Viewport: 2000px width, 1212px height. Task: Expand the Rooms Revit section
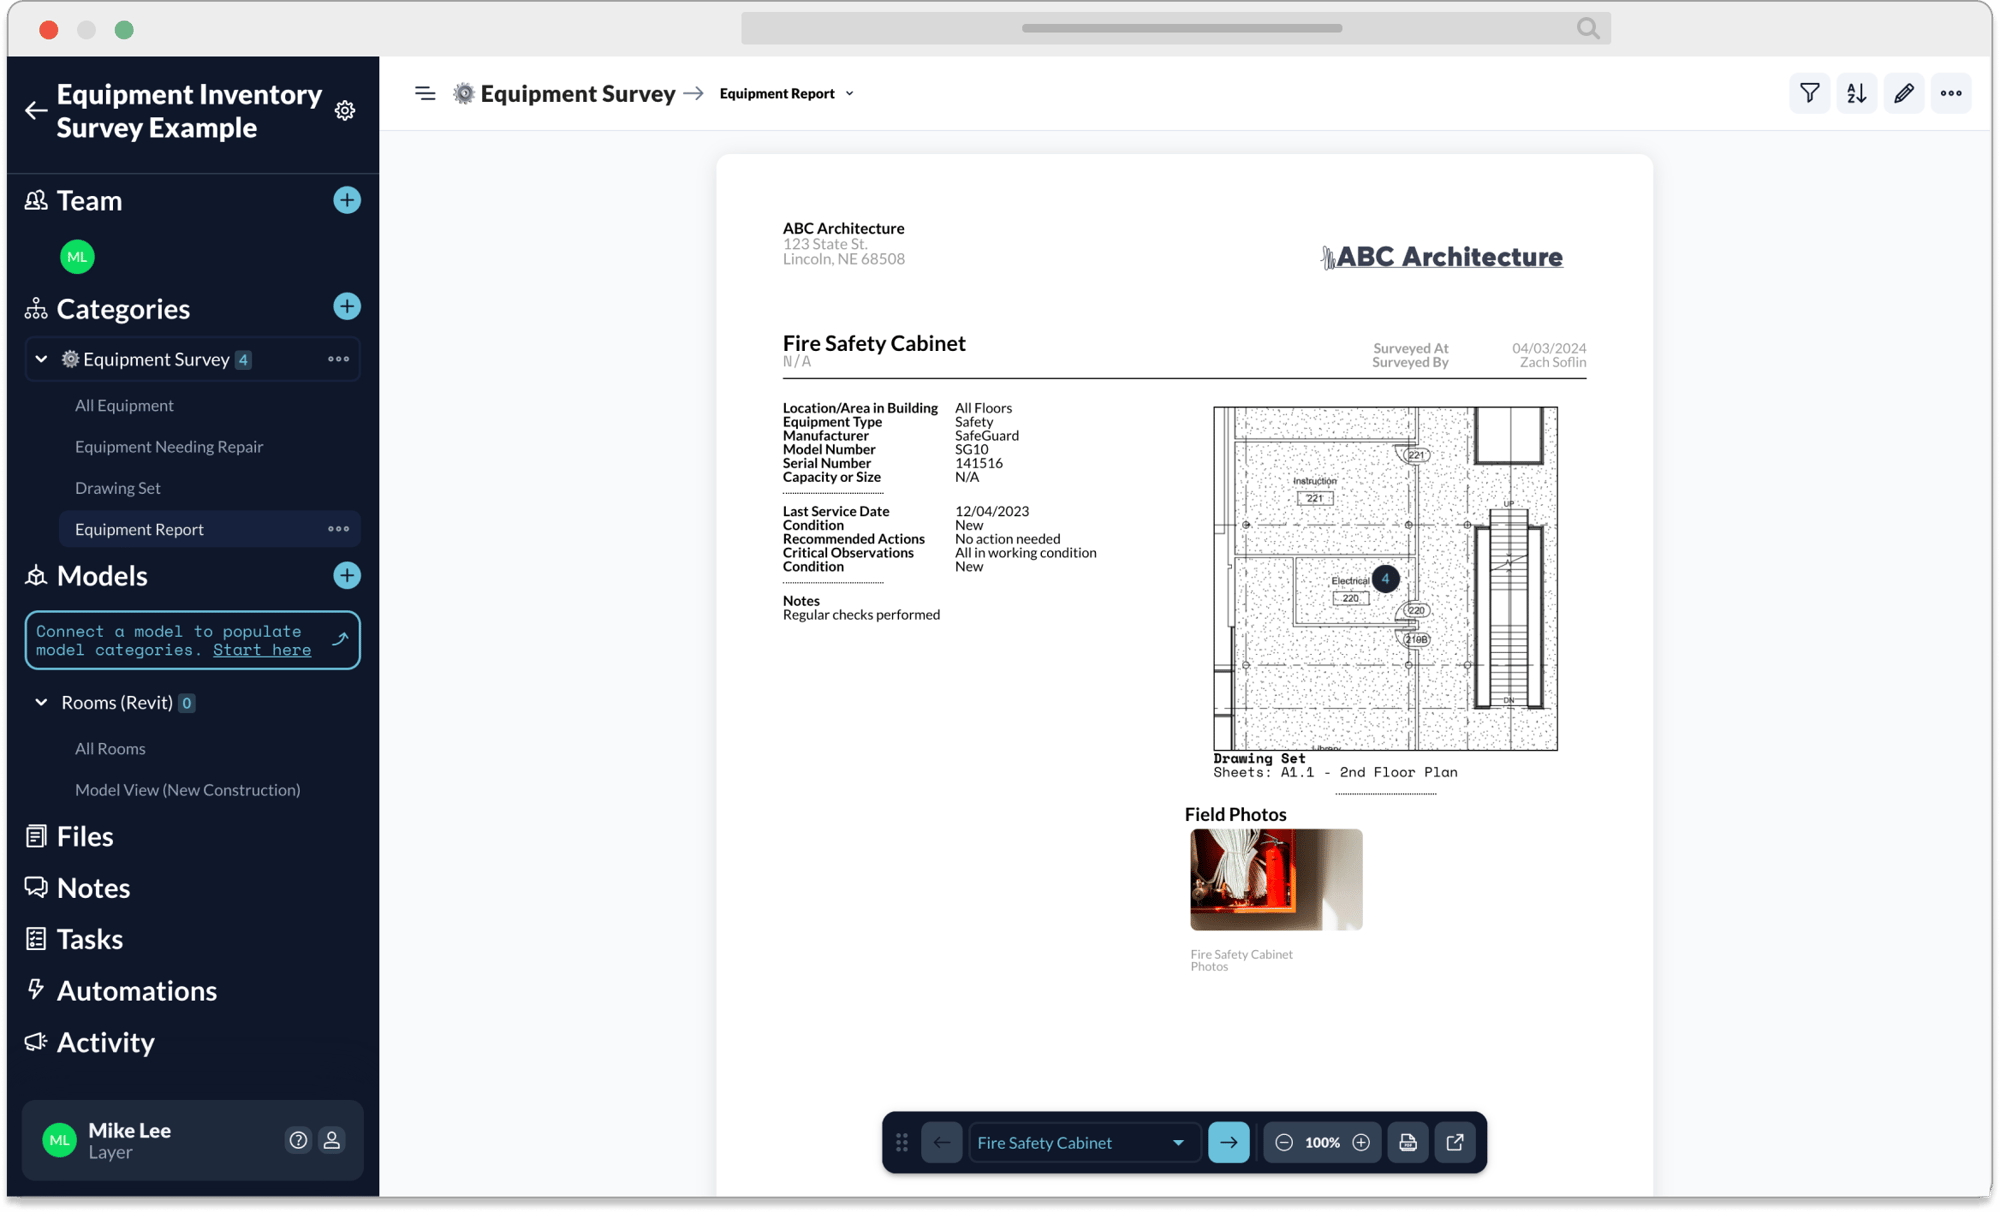click(x=43, y=702)
